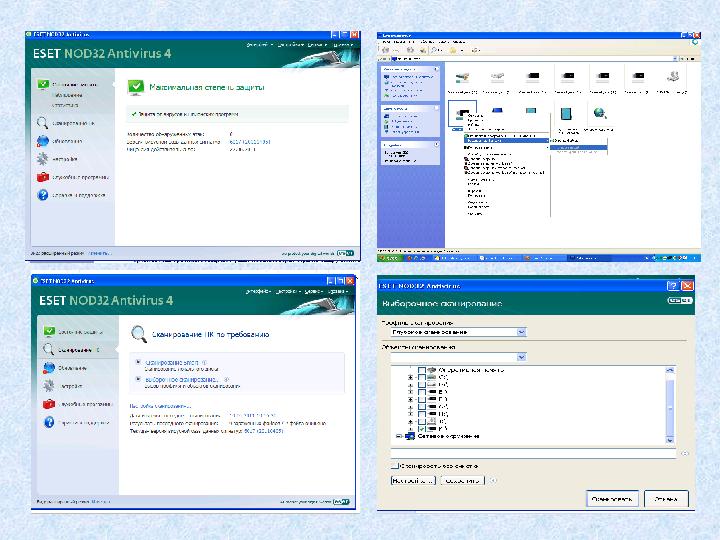Open Настройка menu in on-demand scan window header
Screen dimensions: 720x540
(x=287, y=291)
